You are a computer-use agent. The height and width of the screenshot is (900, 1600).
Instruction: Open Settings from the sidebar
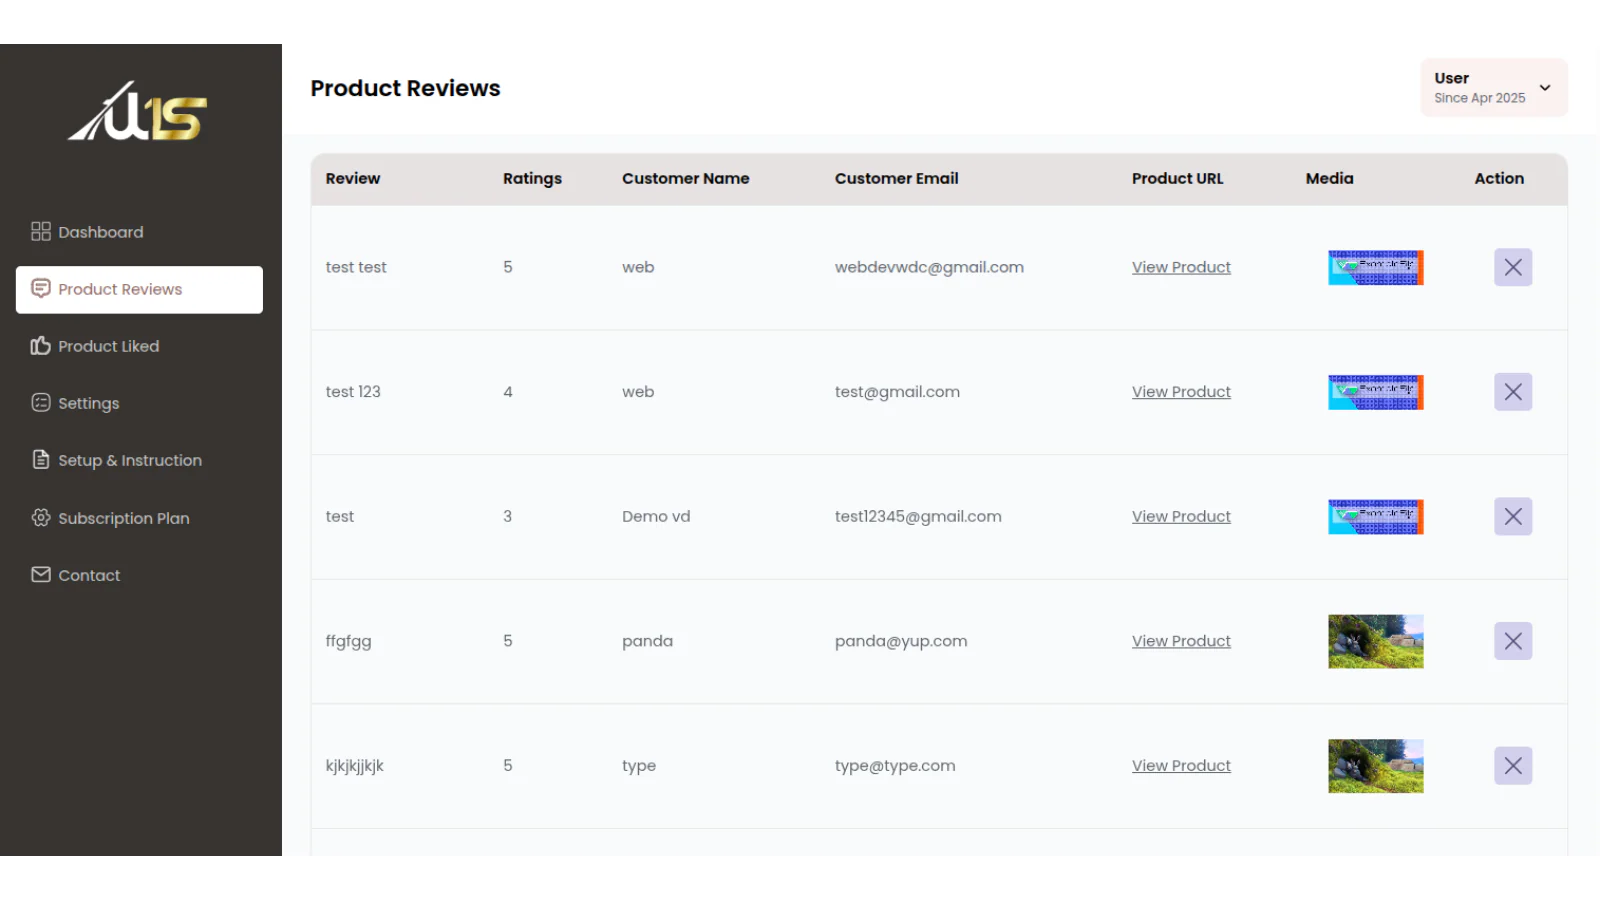point(75,403)
